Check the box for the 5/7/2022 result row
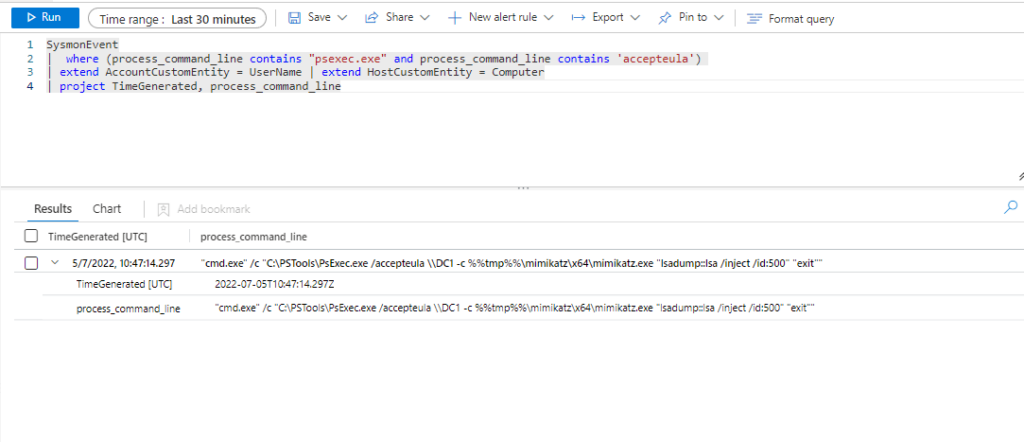The image size is (1024, 442). pyautogui.click(x=30, y=263)
